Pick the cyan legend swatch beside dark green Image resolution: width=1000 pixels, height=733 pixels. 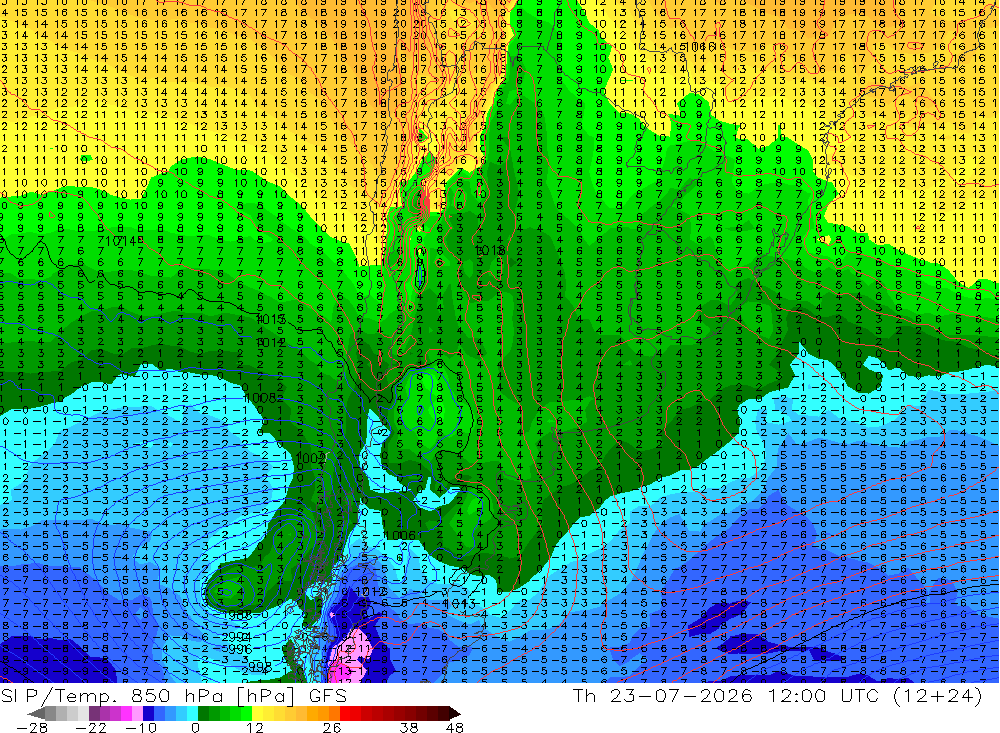click(192, 713)
